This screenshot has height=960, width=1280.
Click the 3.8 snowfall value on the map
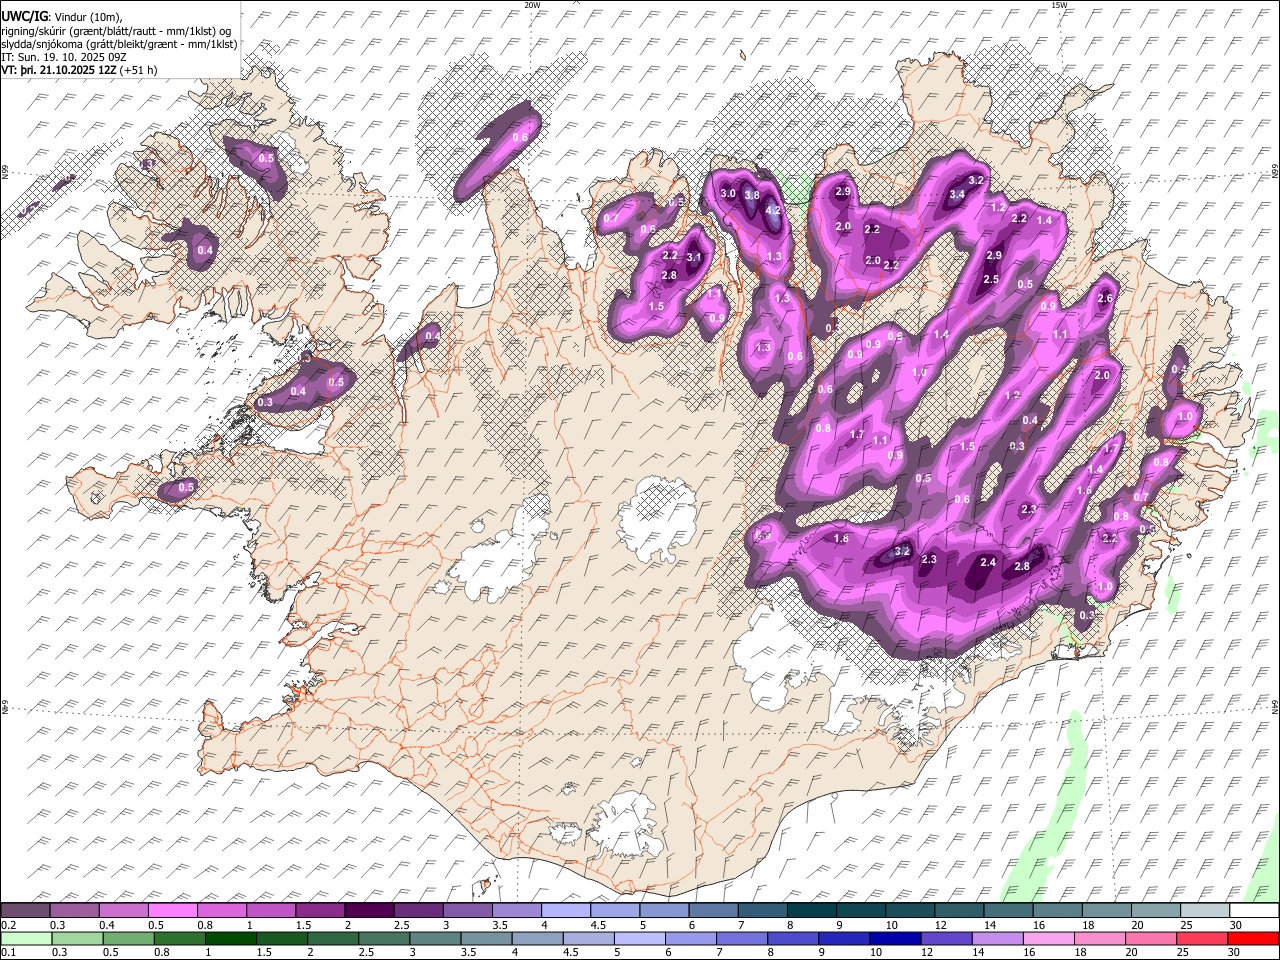point(753,195)
